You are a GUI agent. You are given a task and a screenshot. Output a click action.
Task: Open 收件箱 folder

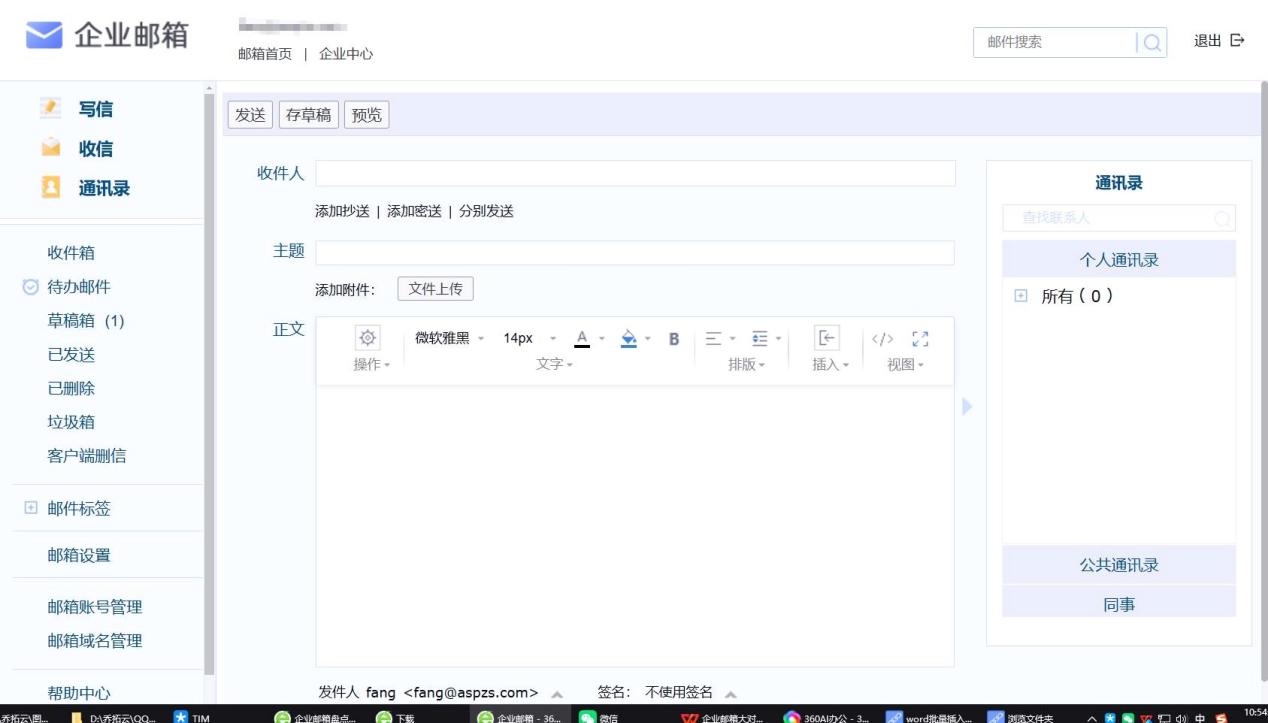point(71,253)
